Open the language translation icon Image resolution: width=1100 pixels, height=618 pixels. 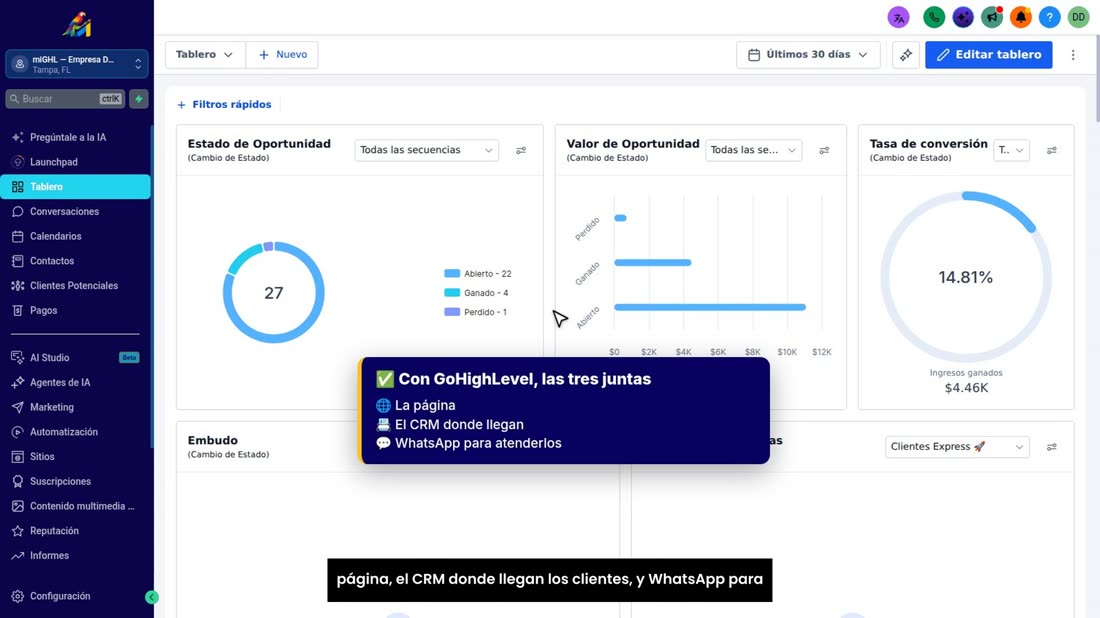(x=898, y=18)
